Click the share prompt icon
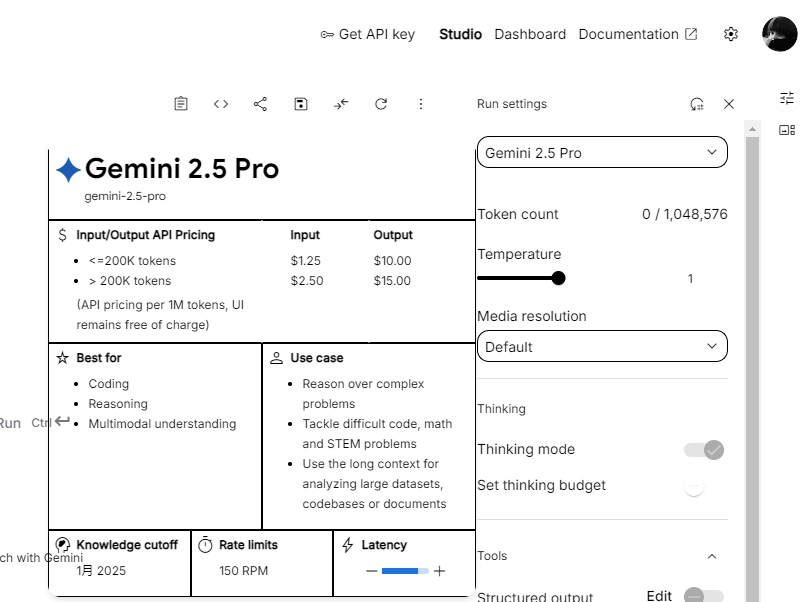 pyautogui.click(x=260, y=104)
